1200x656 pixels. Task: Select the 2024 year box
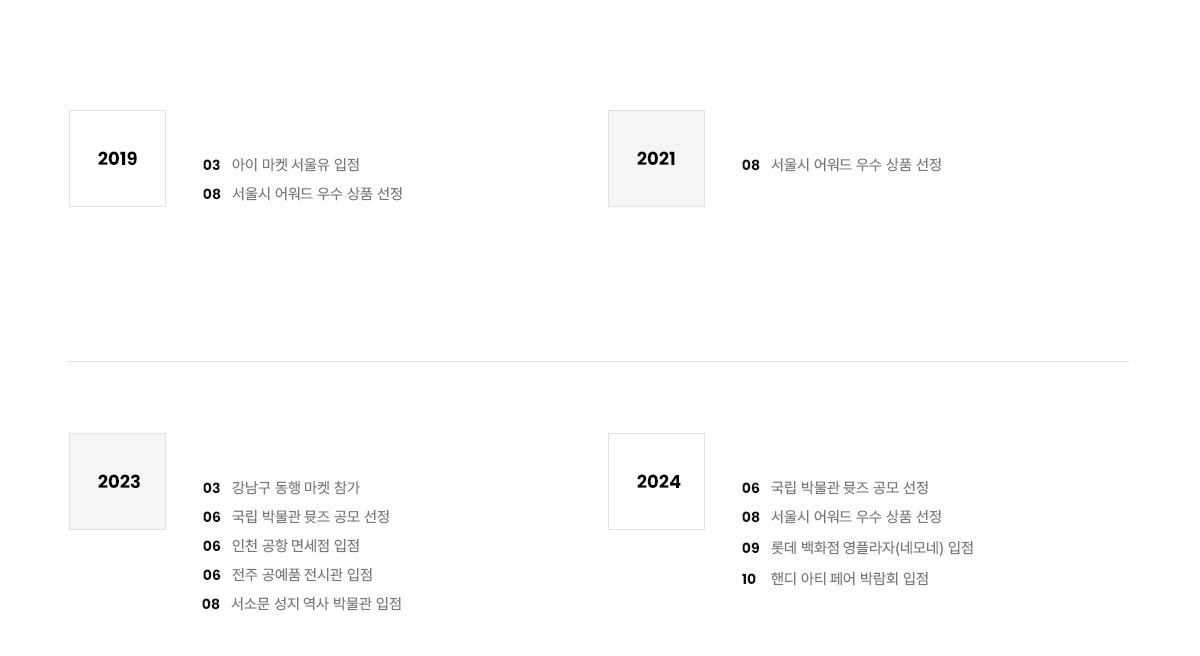pos(656,481)
